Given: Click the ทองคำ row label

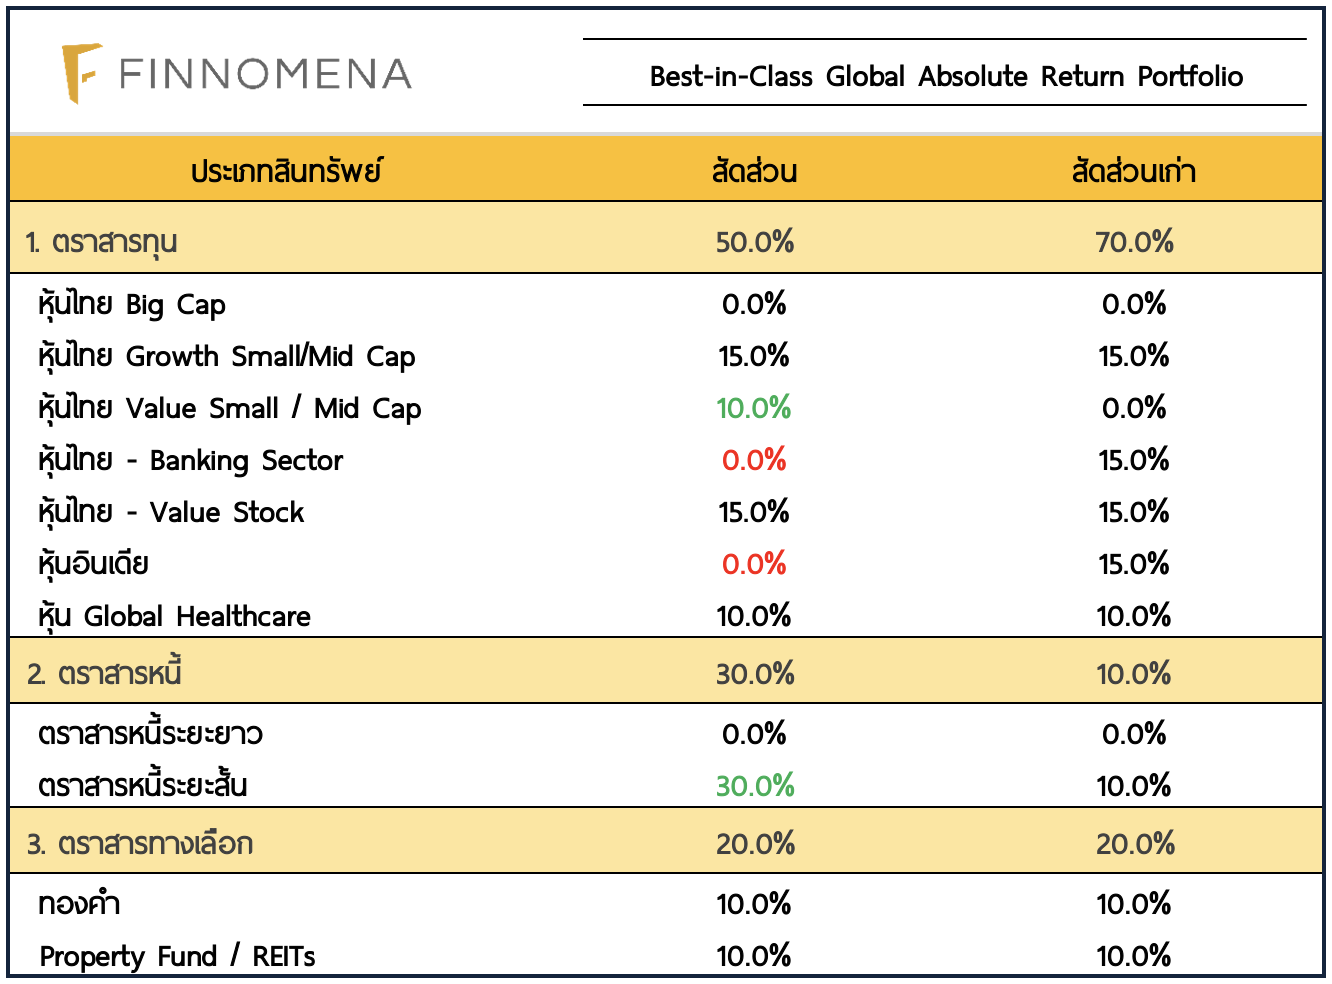Looking at the screenshot, I should tap(79, 904).
